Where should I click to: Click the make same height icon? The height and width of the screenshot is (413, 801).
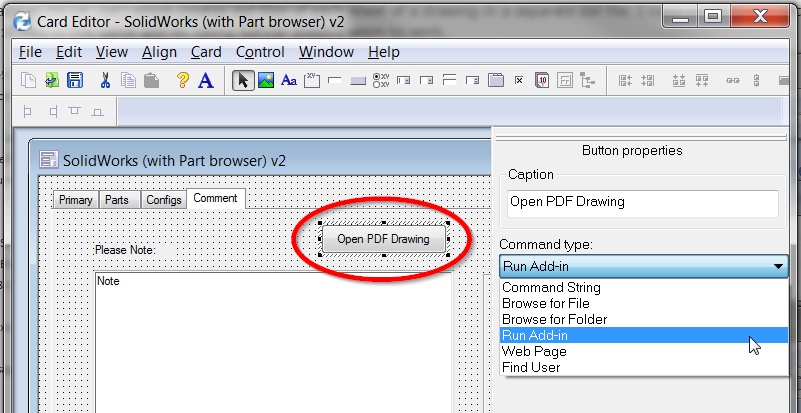(757, 80)
